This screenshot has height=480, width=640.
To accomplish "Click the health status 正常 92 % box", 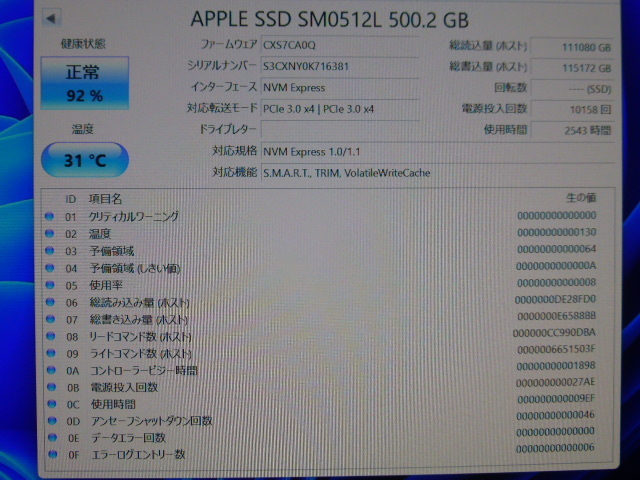I will (x=85, y=83).
